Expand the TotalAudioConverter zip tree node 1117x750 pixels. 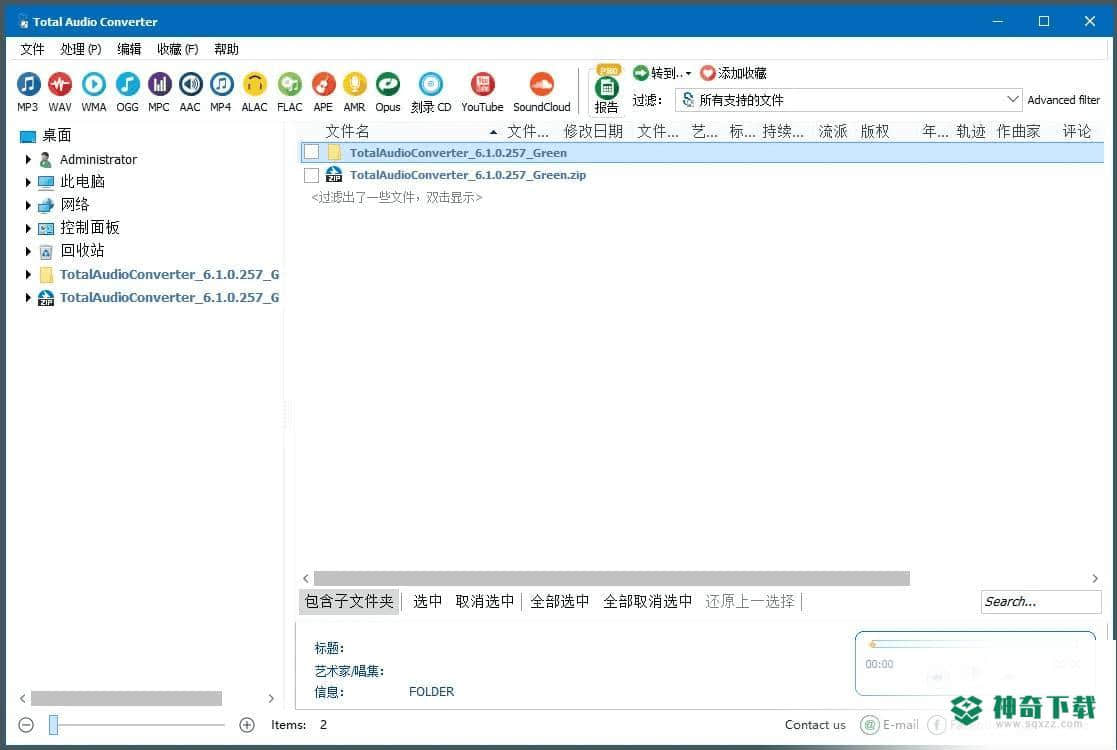coord(28,298)
